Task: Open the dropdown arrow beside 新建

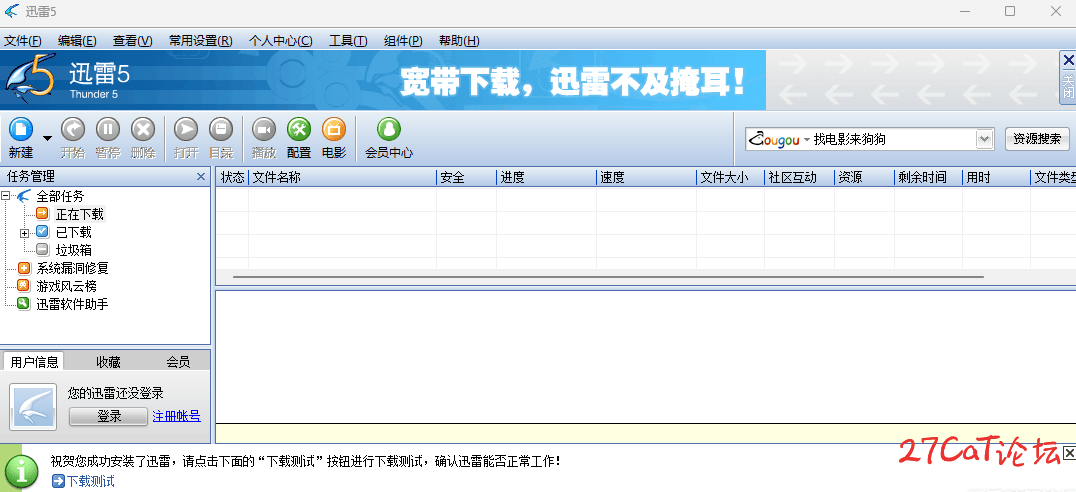Action: pyautogui.click(x=47, y=138)
